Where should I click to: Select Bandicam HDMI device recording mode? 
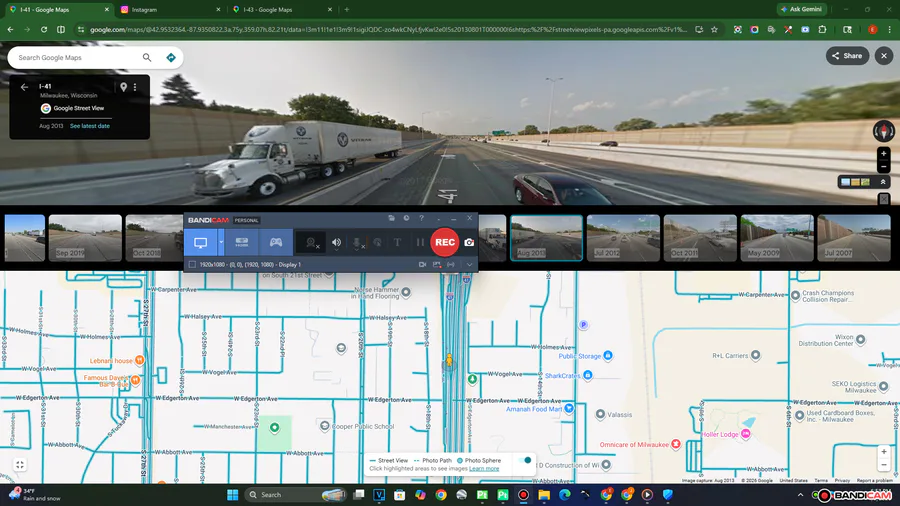coord(242,243)
